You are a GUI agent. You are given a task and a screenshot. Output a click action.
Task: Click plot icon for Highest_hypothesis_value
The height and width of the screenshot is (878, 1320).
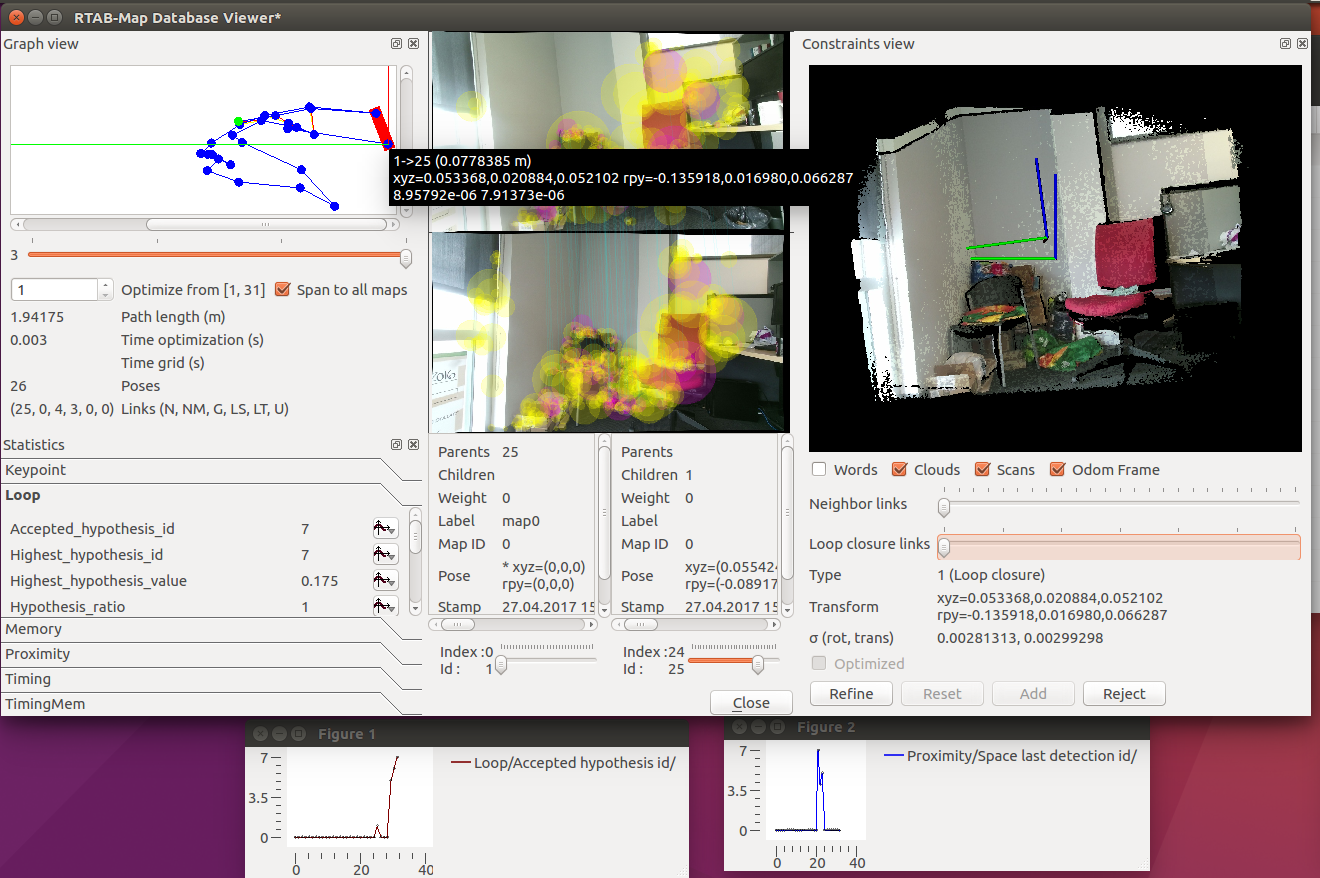[384, 581]
